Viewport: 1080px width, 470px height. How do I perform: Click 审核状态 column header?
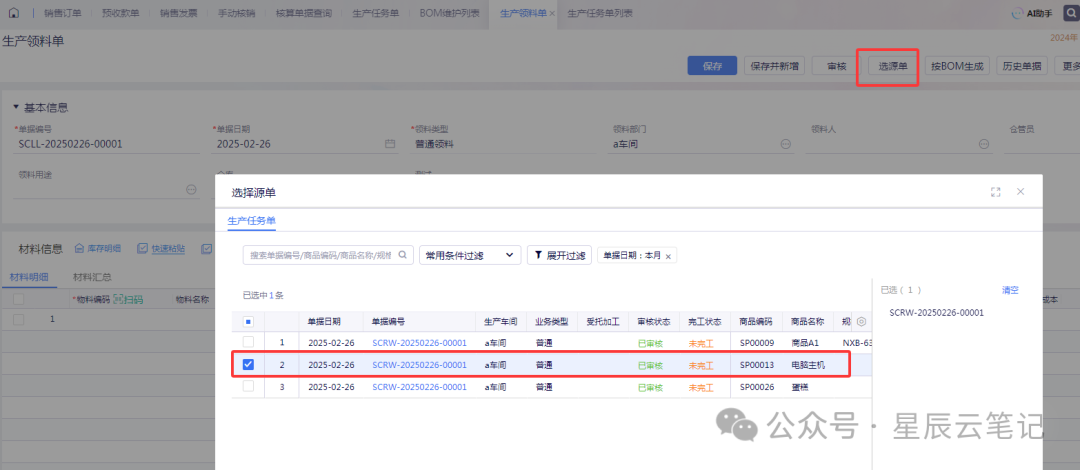point(654,321)
